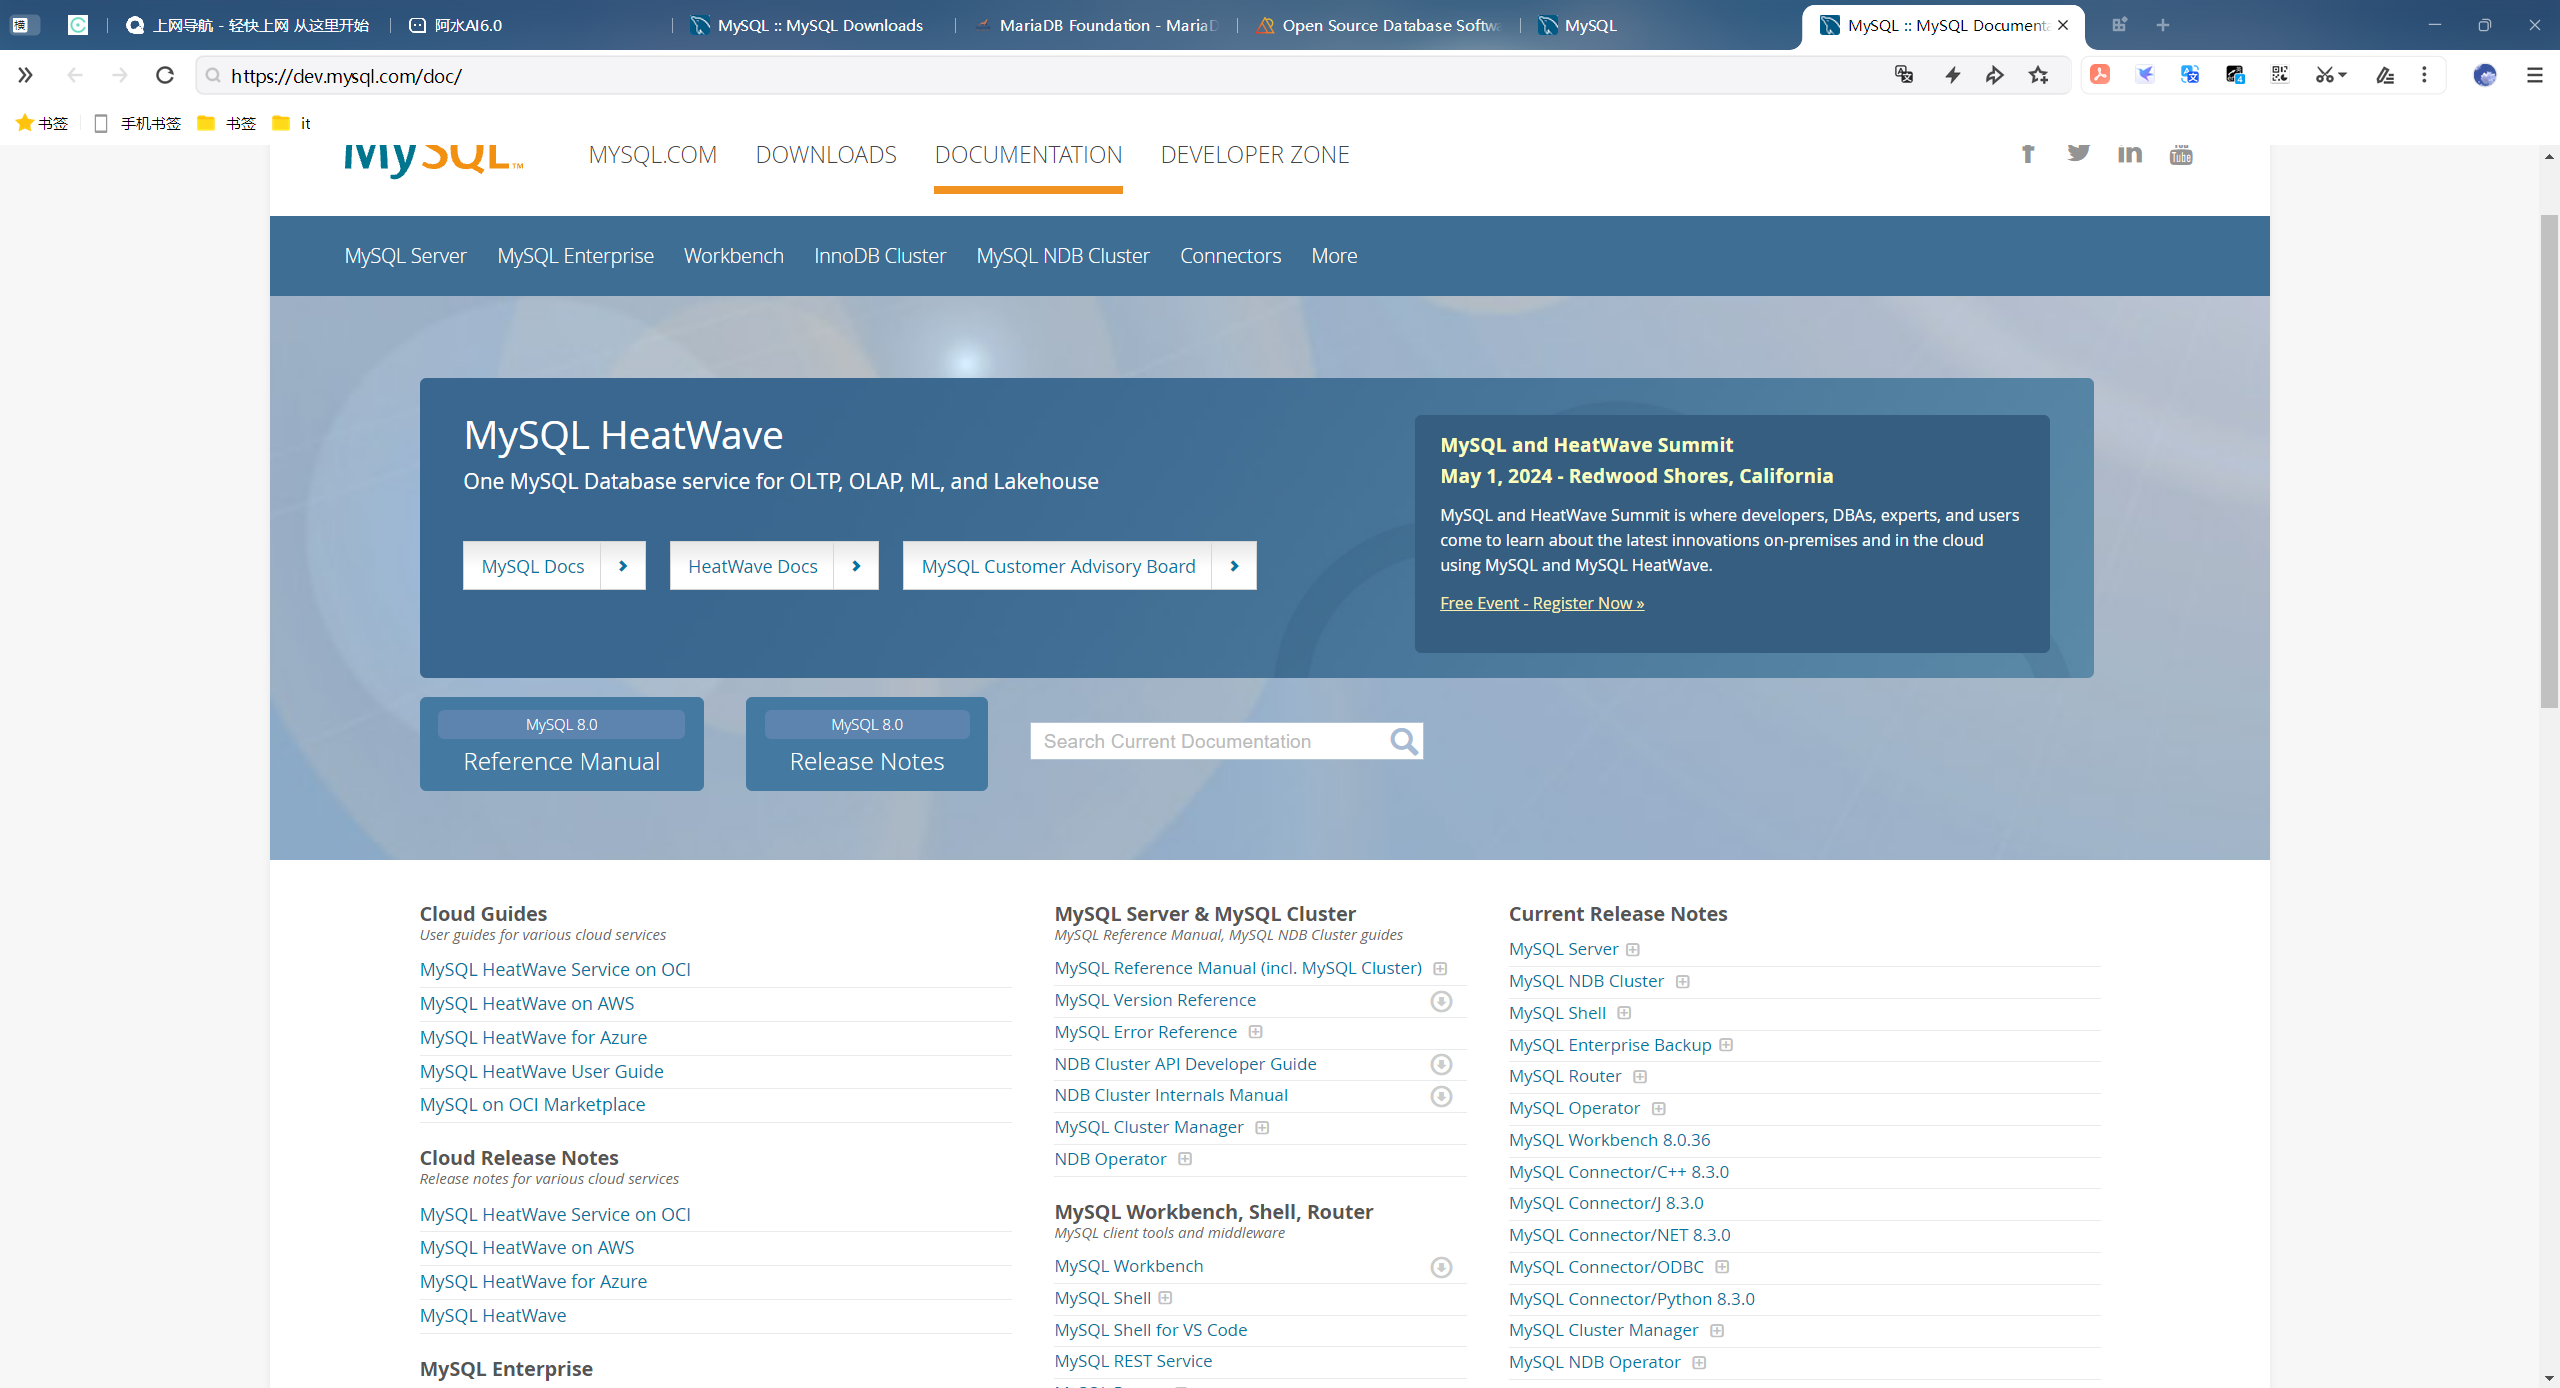Click the purple bird extension icon
Viewport: 2560px width, 1388px height.
coord(2145,75)
